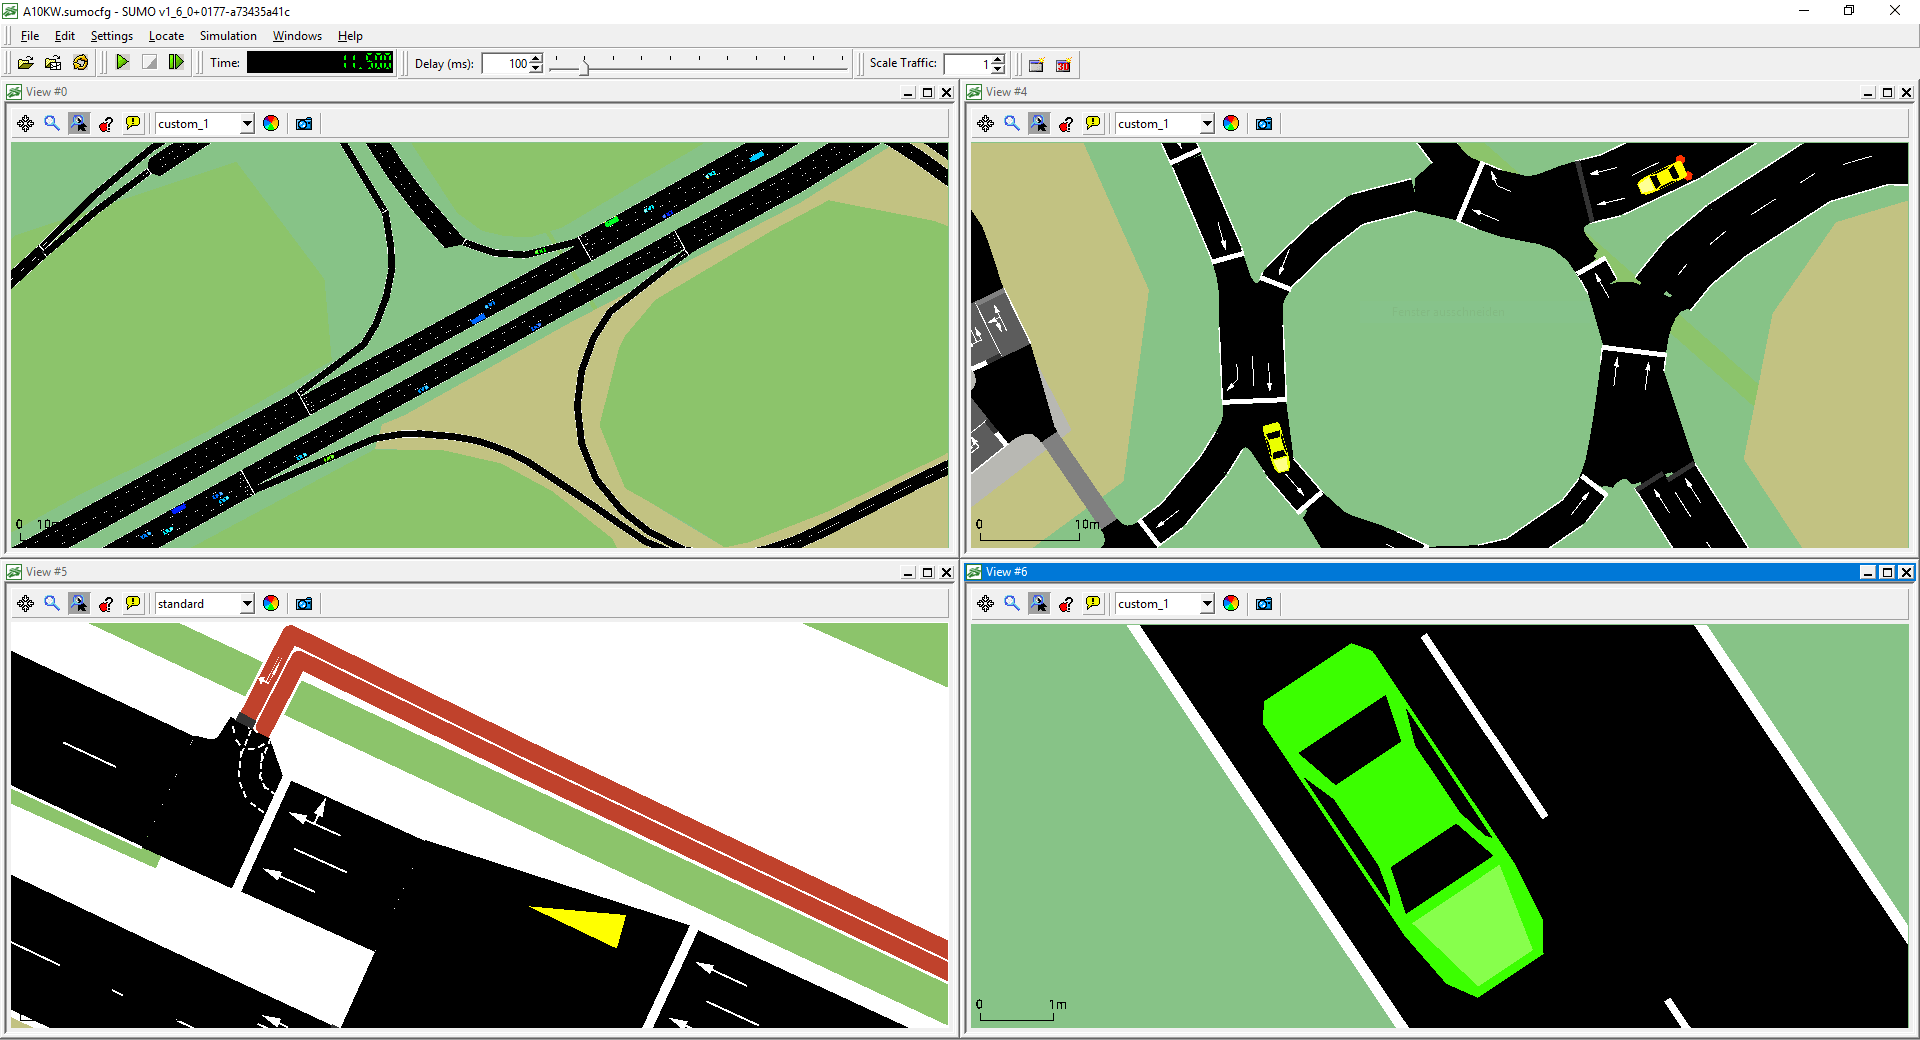Screen dimensions: 1920x1040
Task: Open the Simulation menu
Action: pos(228,36)
